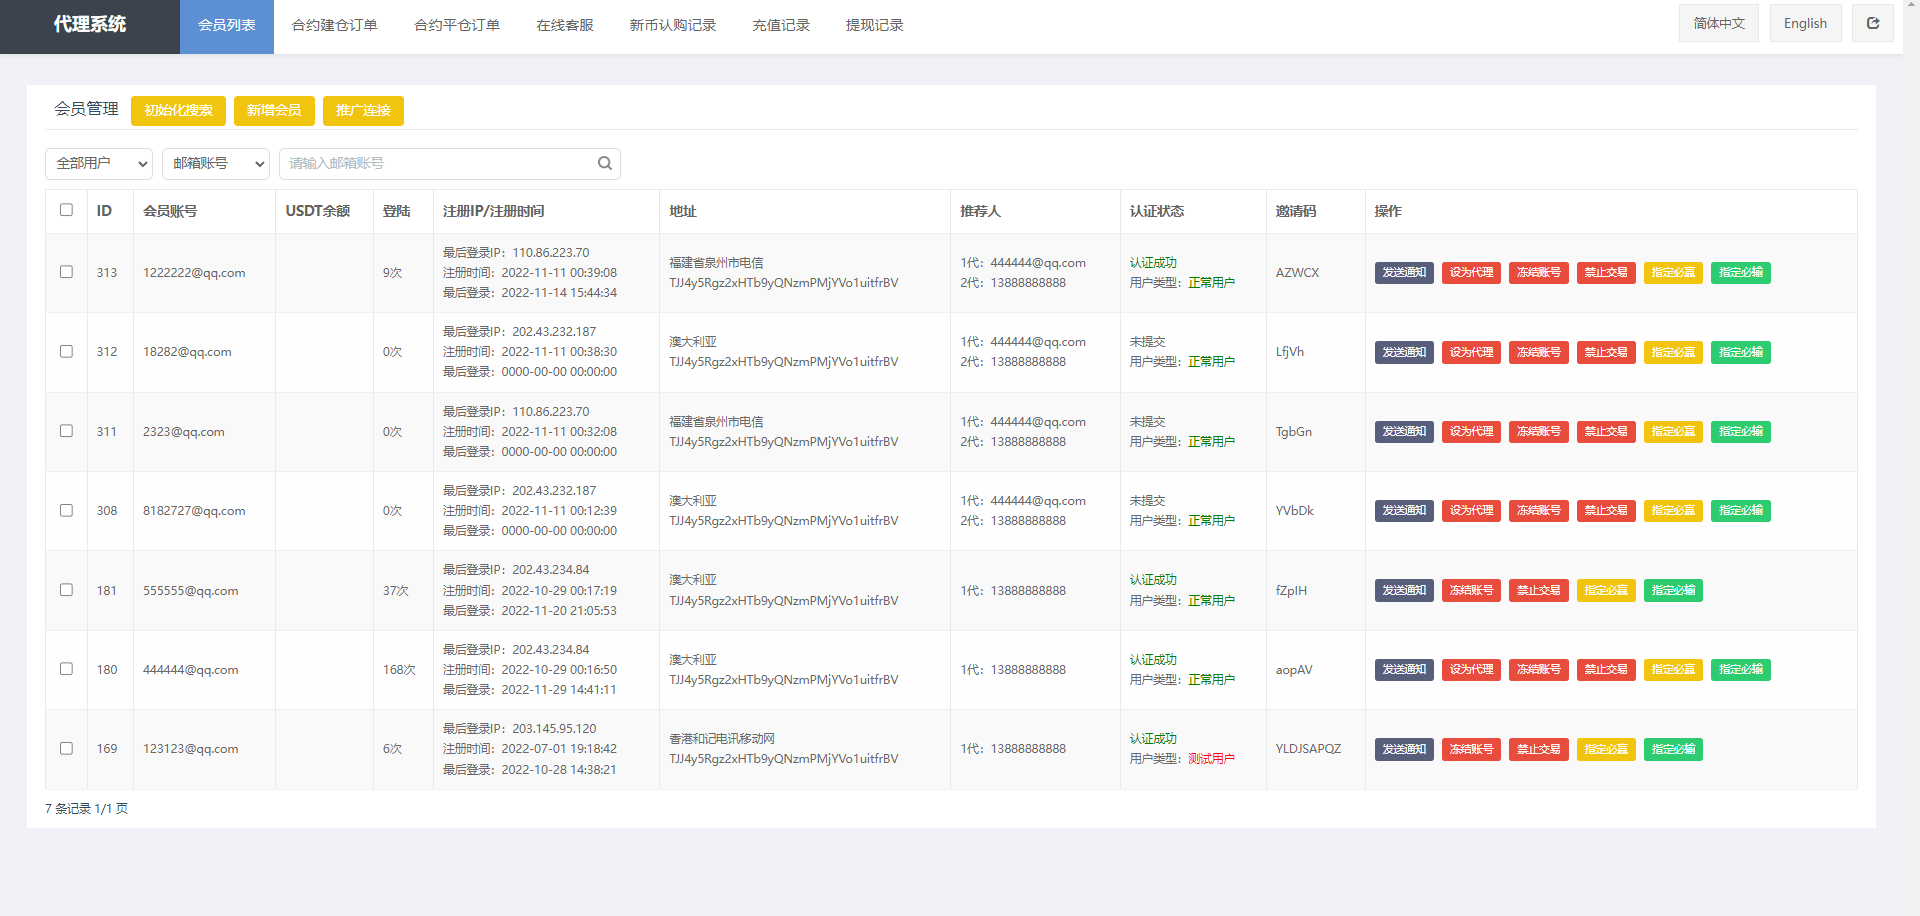Check the box for member ID 311
The height and width of the screenshot is (916, 1920).
click(x=66, y=431)
